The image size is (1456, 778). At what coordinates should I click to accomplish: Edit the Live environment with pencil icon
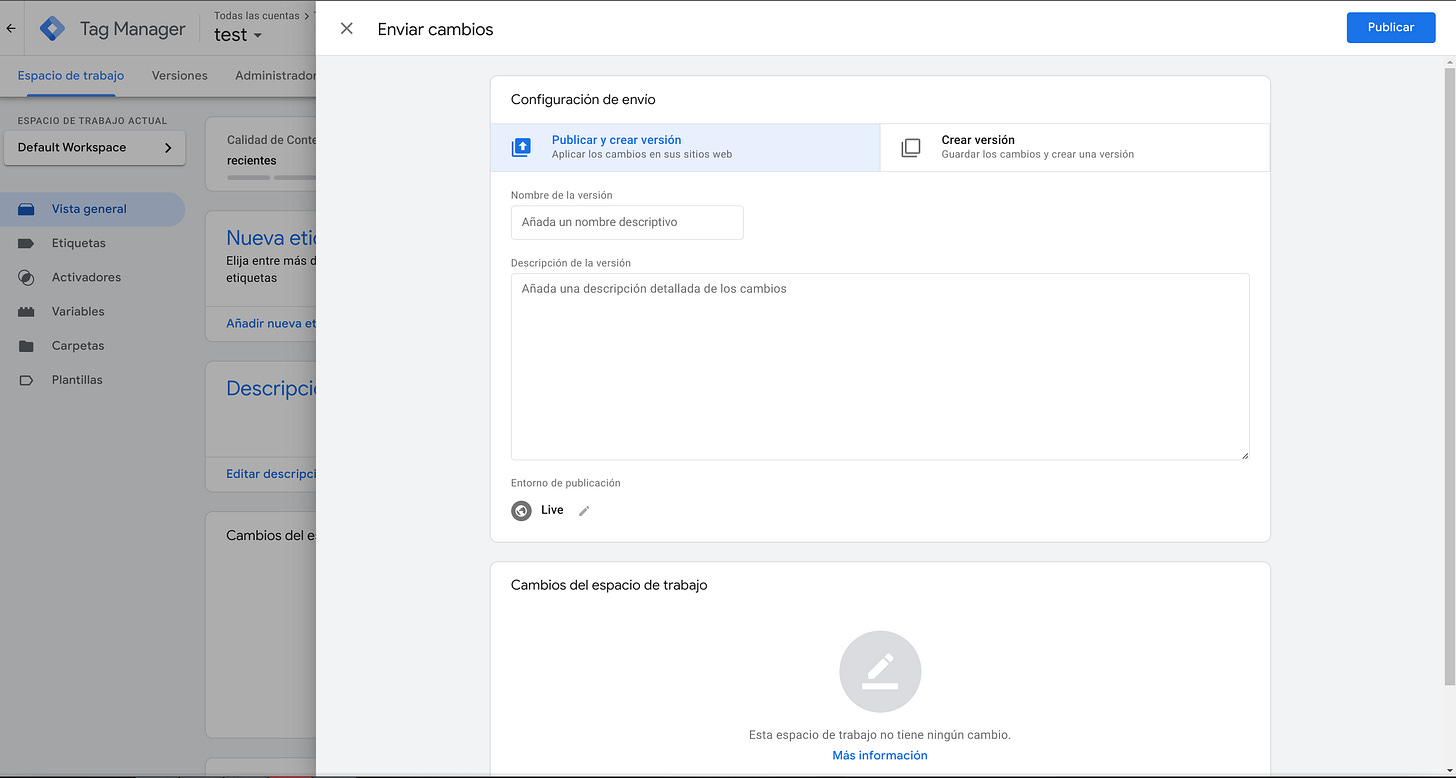584,511
